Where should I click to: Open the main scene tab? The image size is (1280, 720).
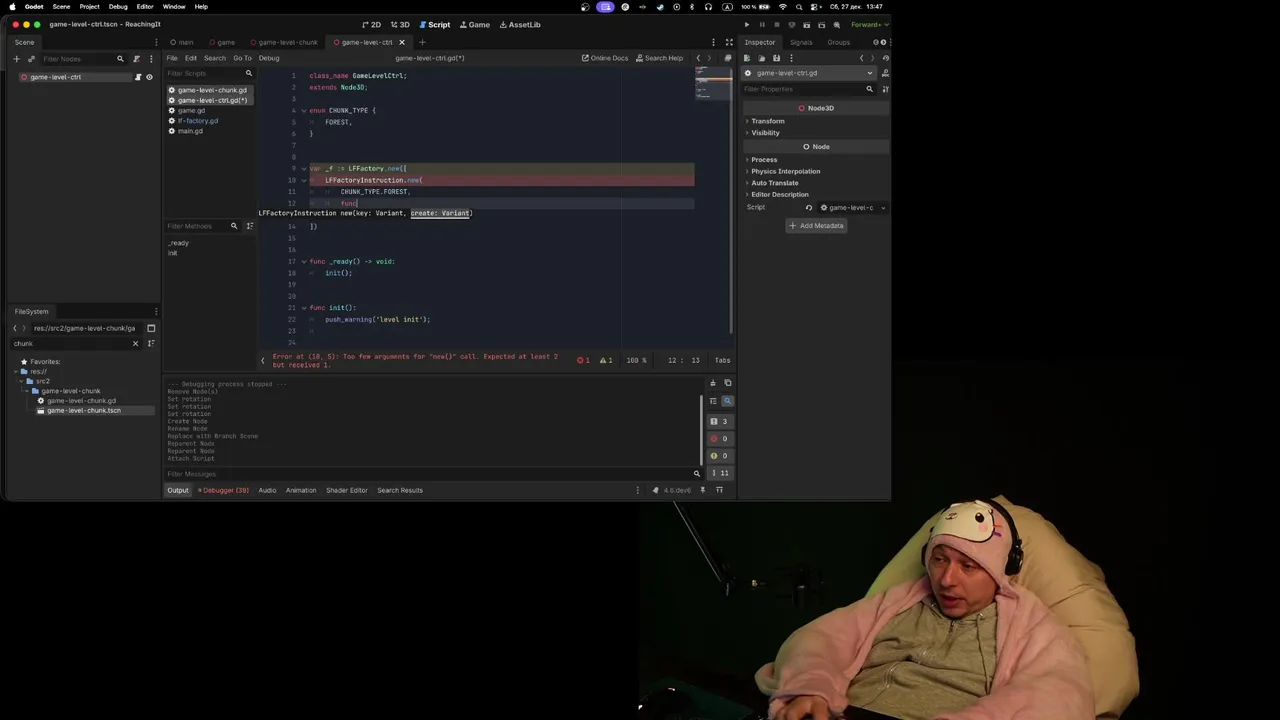[x=181, y=42]
